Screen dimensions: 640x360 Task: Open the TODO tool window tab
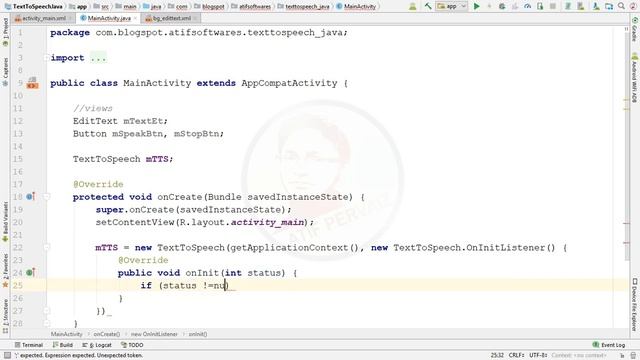coord(132,345)
